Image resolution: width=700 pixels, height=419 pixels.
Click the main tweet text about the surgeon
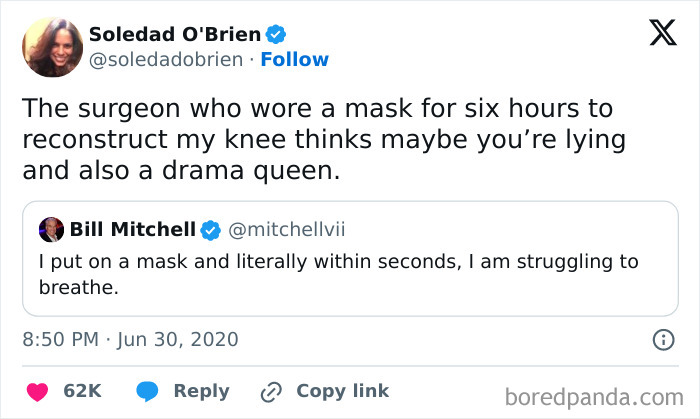tap(320, 139)
